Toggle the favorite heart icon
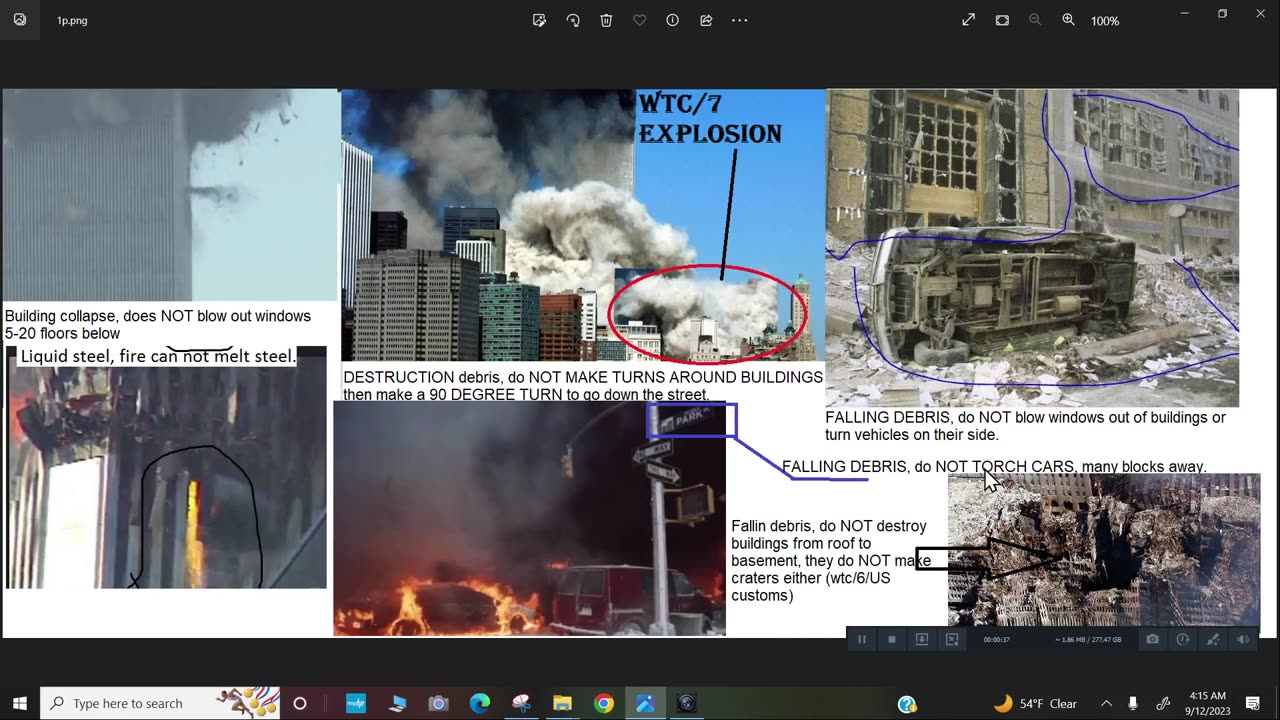The height and width of the screenshot is (720, 1280). 639,20
